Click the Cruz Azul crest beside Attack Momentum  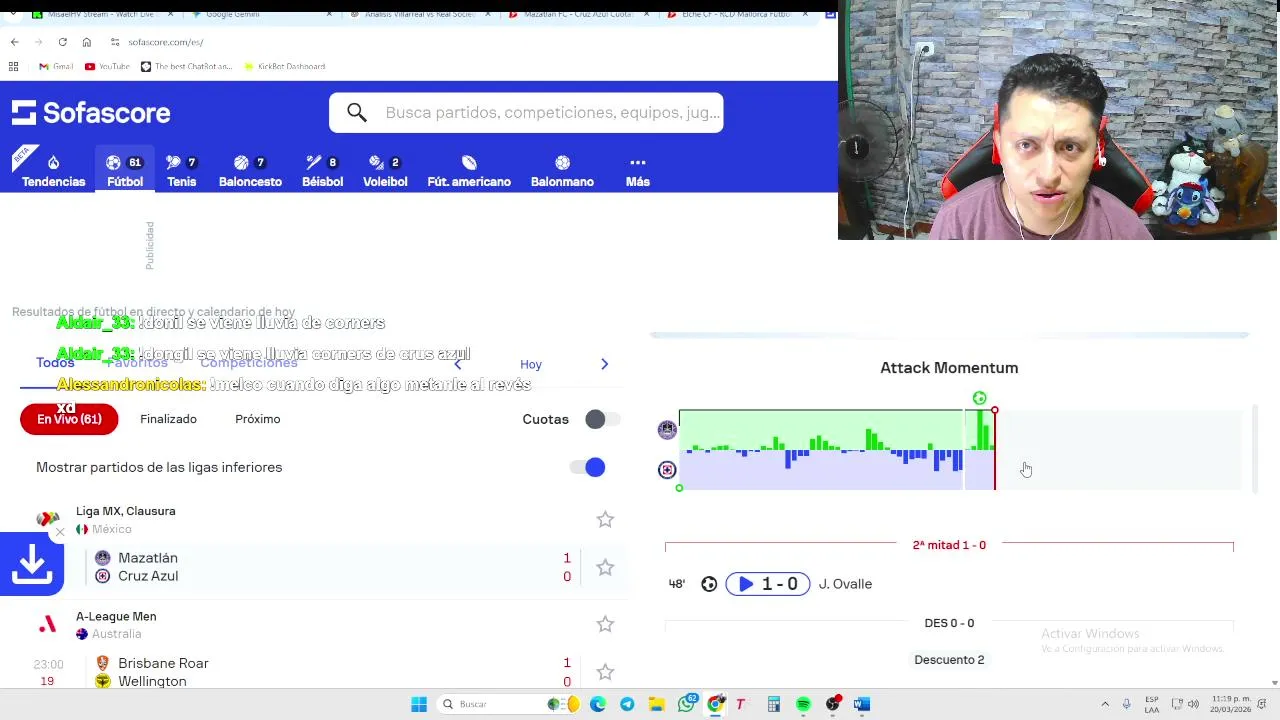pos(667,470)
